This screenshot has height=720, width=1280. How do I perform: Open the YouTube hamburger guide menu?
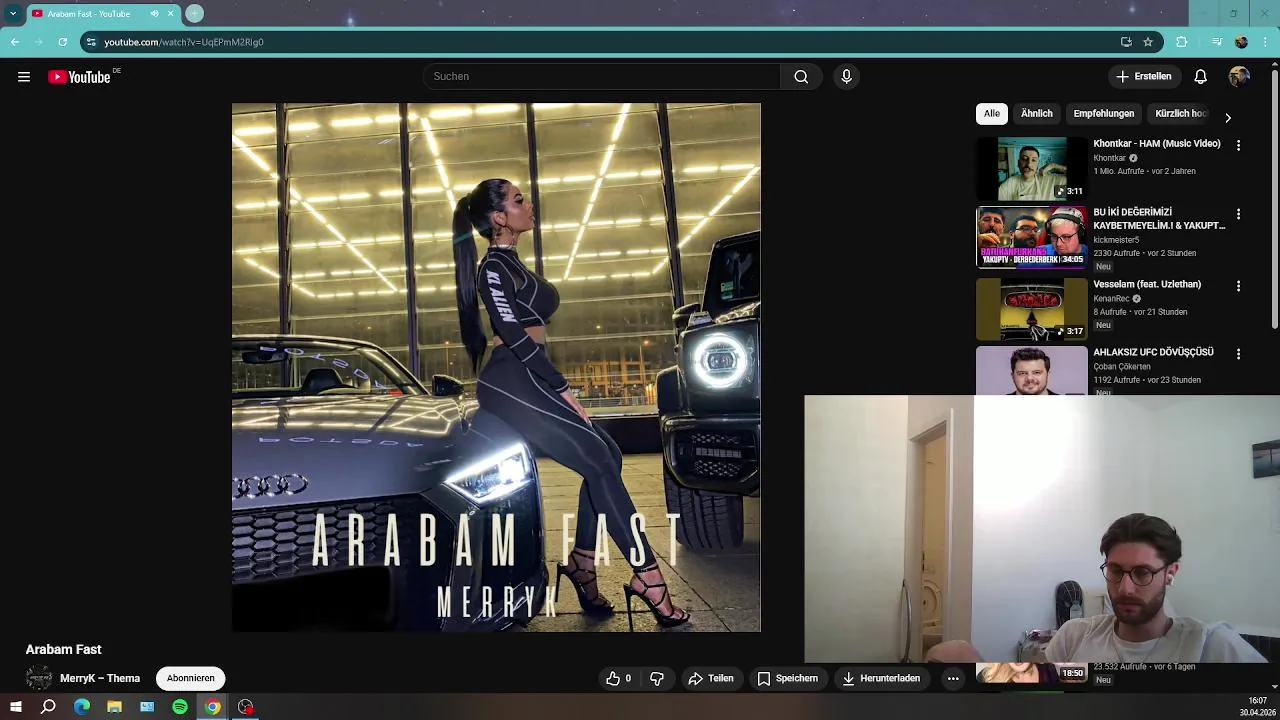(x=24, y=77)
